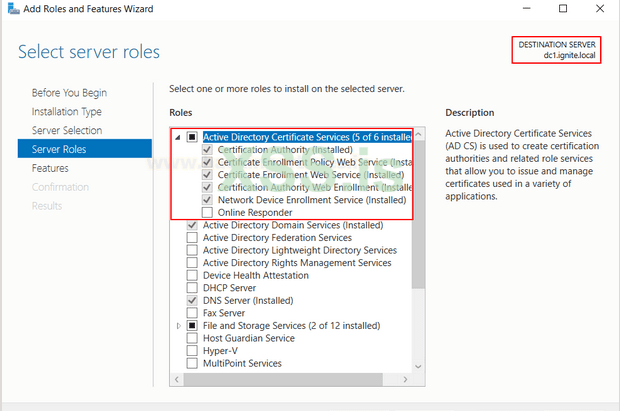Select DHCP Server role label

pos(229,288)
